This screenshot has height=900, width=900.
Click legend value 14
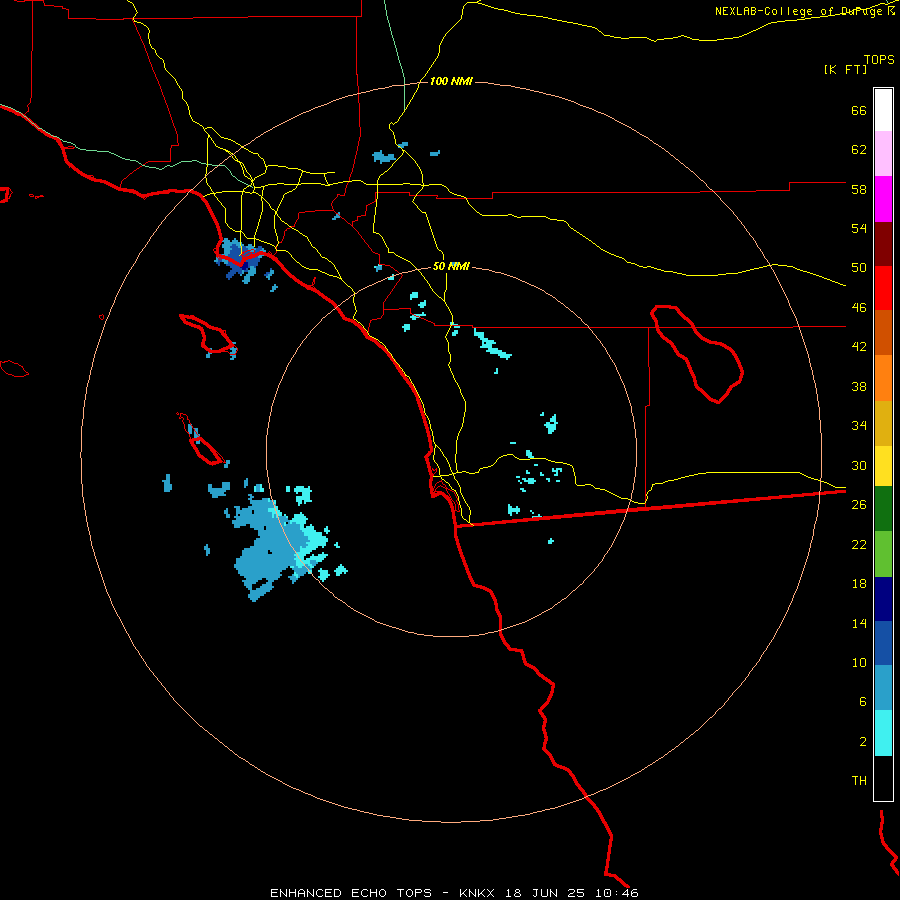click(x=859, y=623)
